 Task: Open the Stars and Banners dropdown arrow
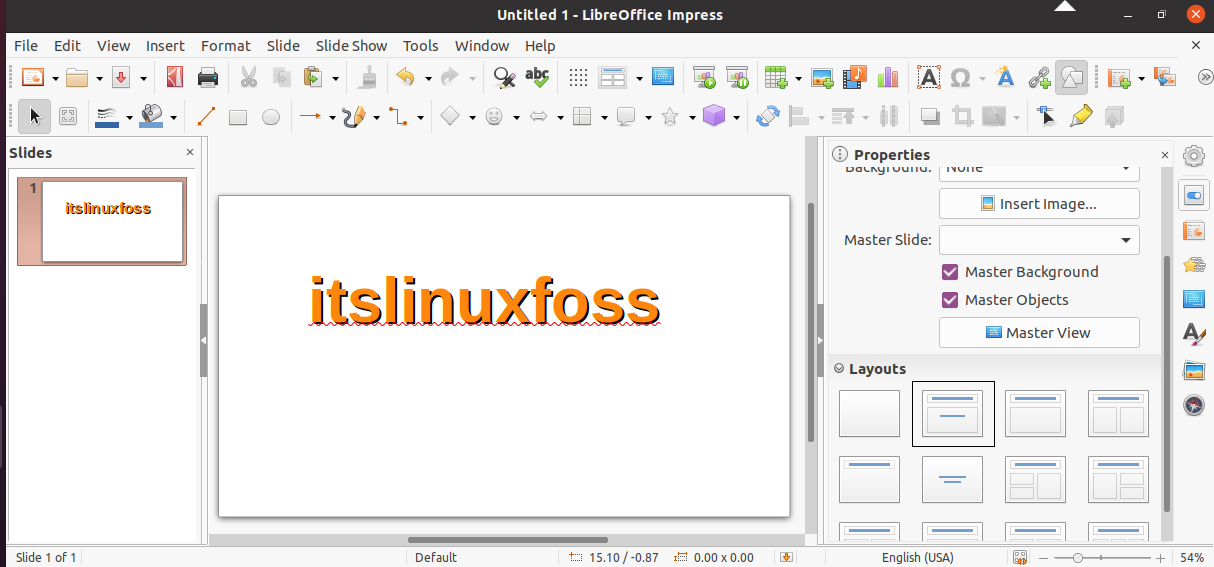point(692,118)
